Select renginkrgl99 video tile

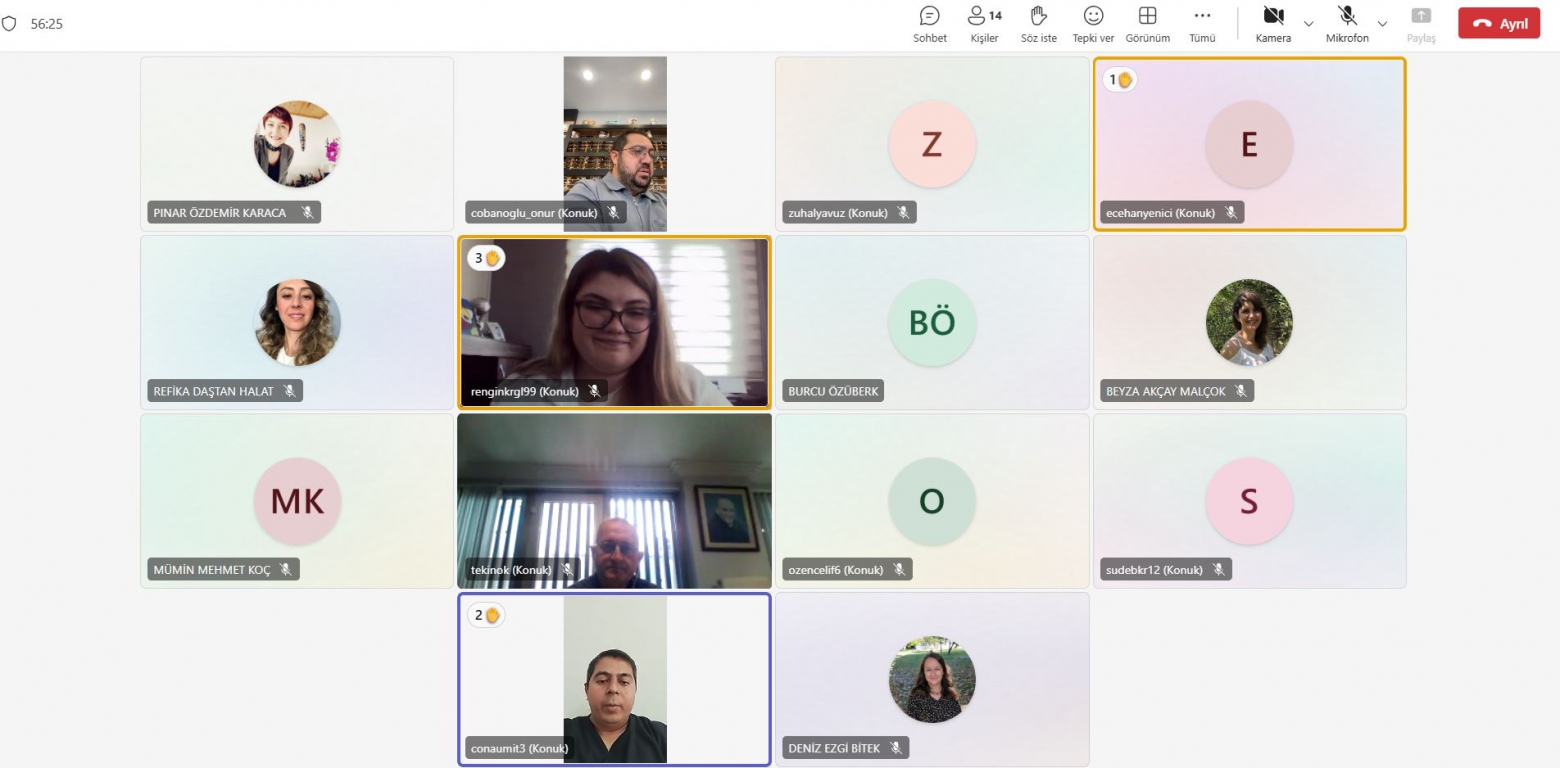tap(614, 320)
